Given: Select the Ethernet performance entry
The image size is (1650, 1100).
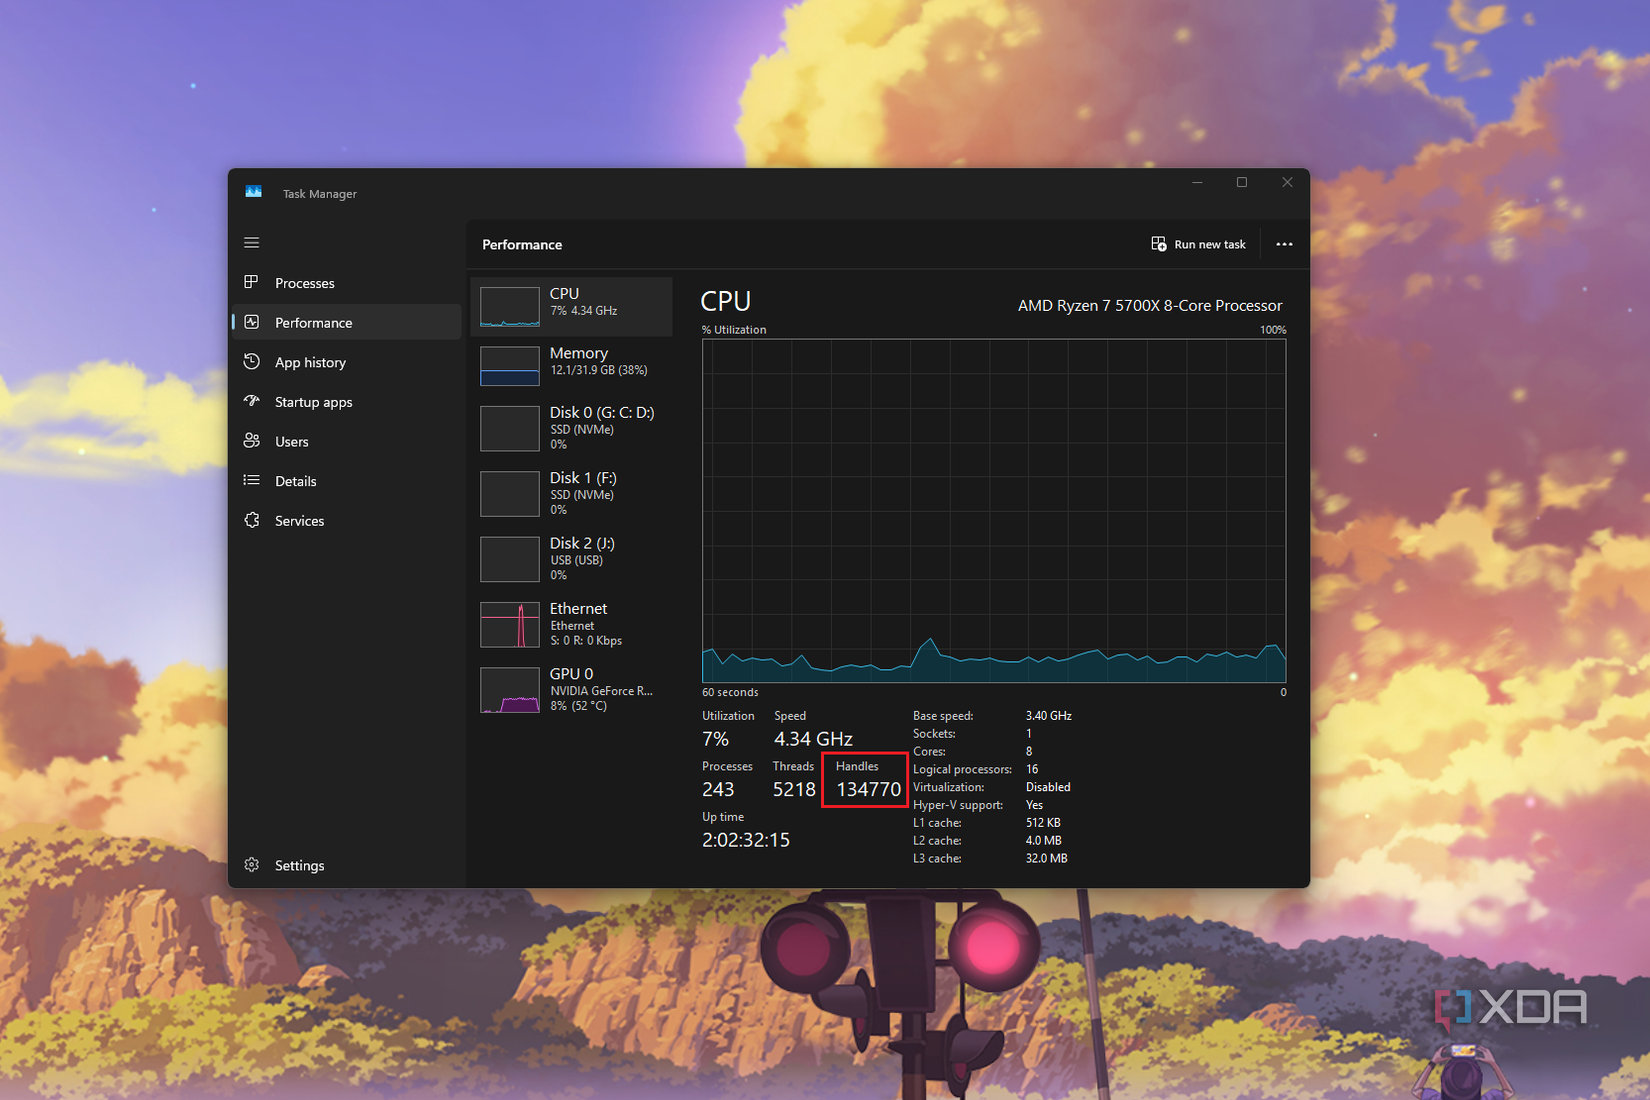Looking at the screenshot, I should coord(572,624).
